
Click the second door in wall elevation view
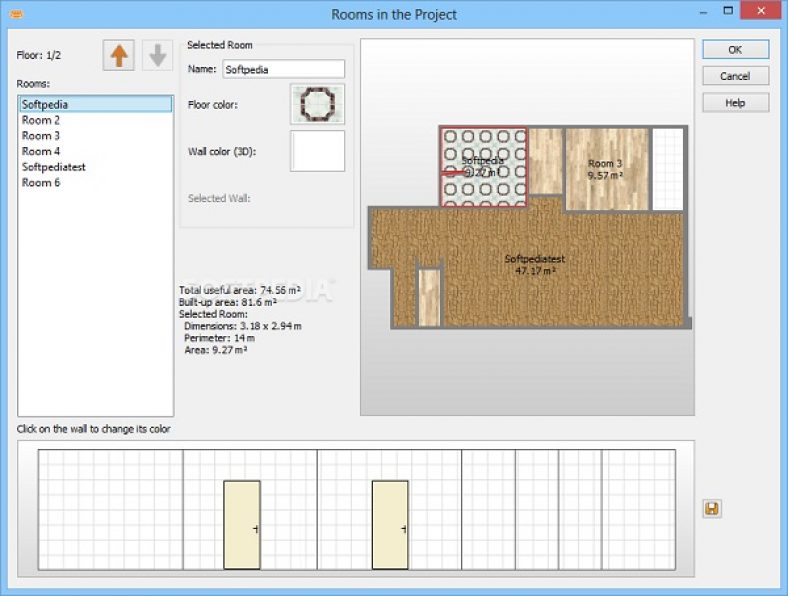(x=390, y=525)
